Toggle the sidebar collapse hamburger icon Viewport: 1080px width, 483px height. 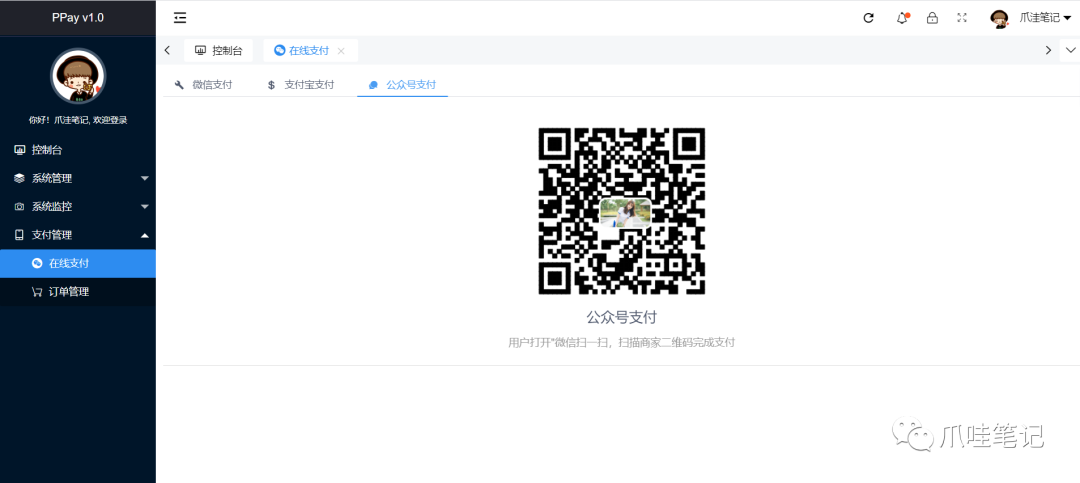point(180,18)
